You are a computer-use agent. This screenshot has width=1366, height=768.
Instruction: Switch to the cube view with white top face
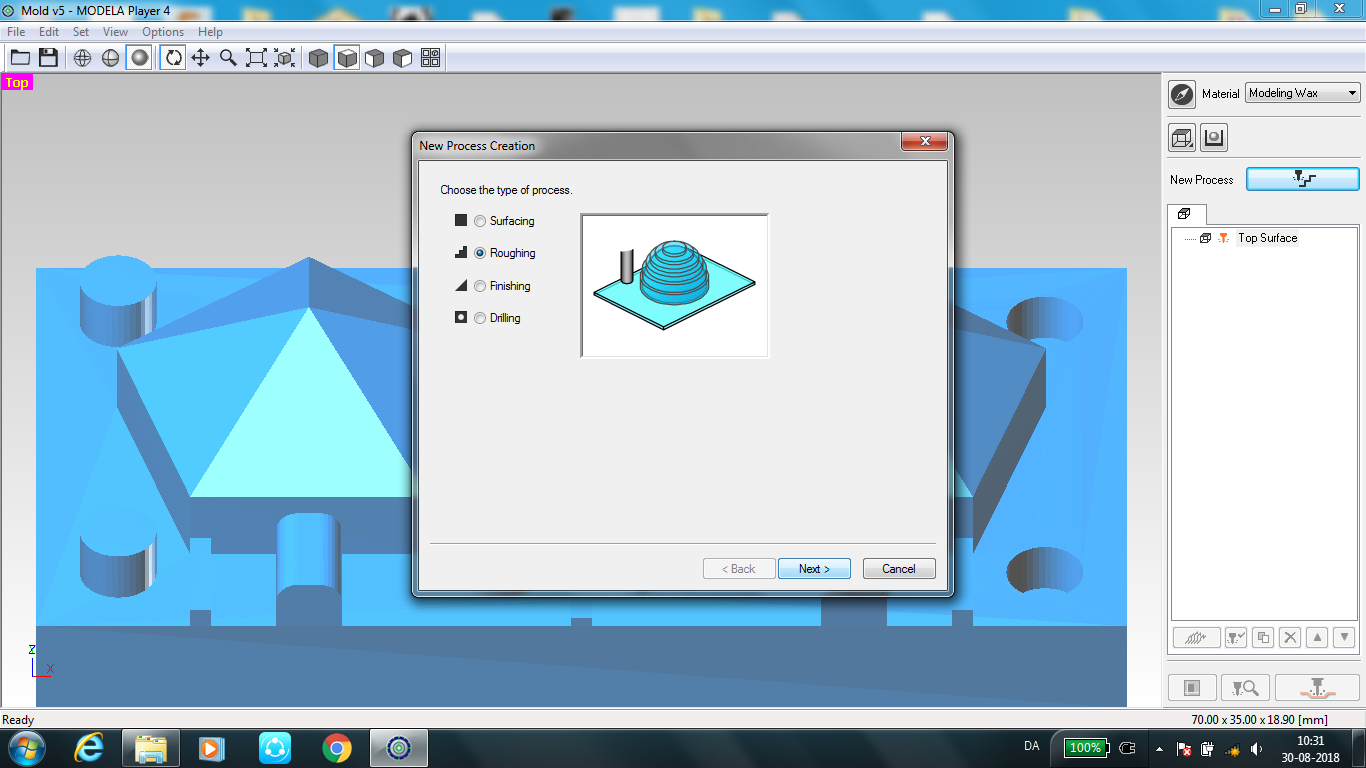click(346, 58)
